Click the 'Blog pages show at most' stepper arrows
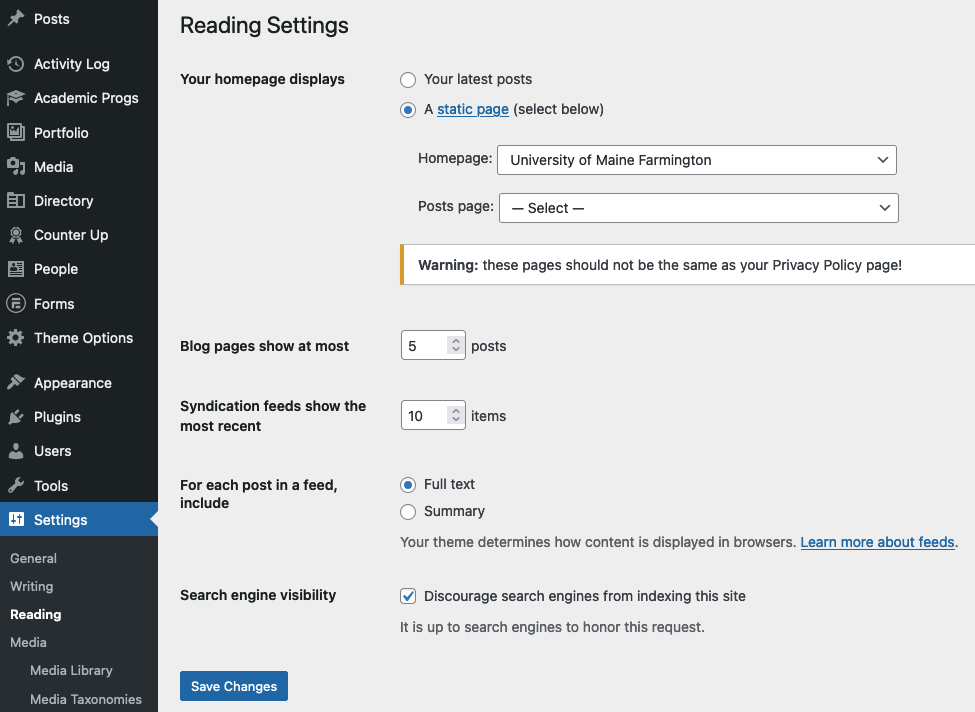The height and width of the screenshot is (712, 975). 456,345
